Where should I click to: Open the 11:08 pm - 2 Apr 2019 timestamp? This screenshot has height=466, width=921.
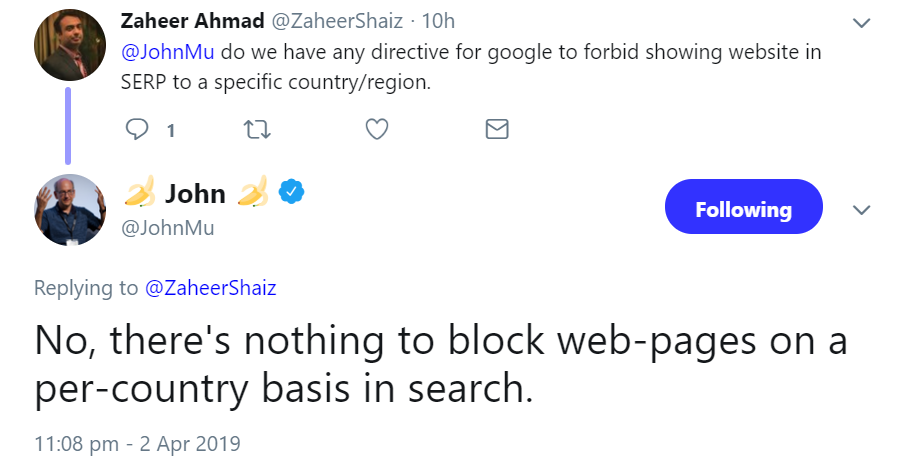pos(137,442)
